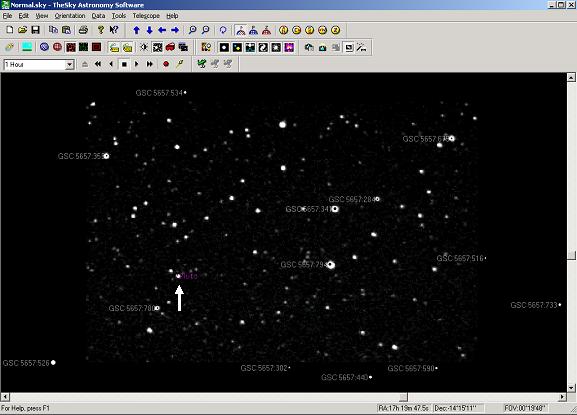Click the Open folder icon
The width and height of the screenshot is (577, 415).
pos(22,30)
